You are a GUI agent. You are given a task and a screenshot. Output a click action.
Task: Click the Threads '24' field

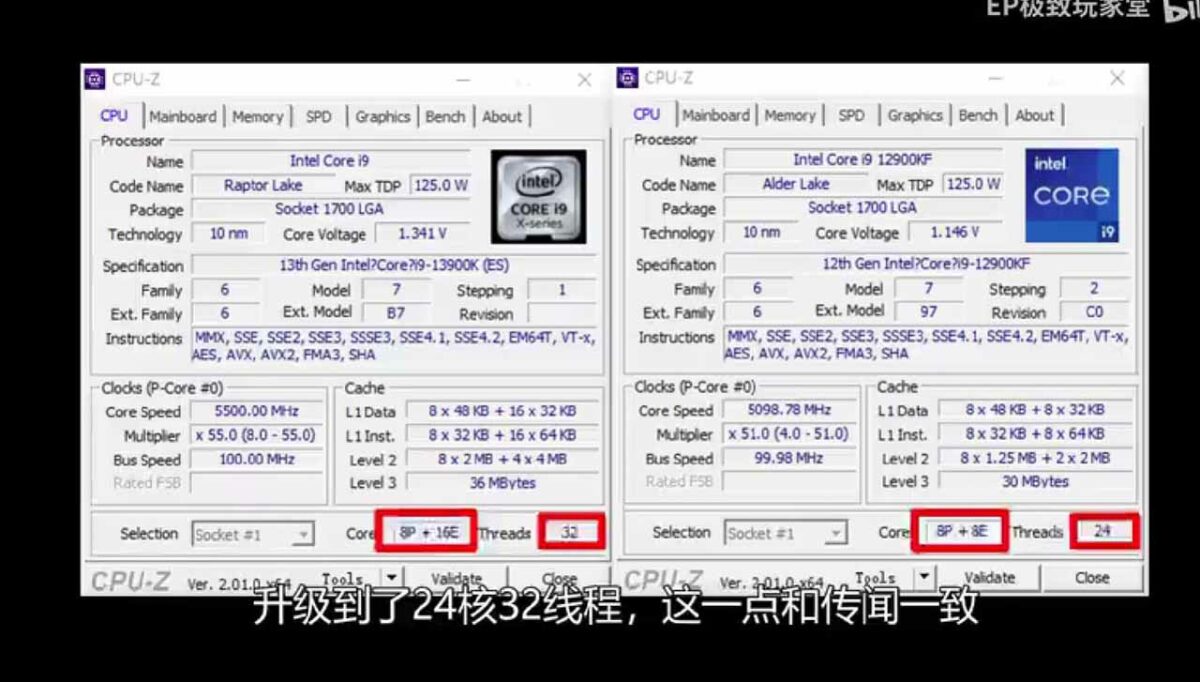(x=1103, y=532)
